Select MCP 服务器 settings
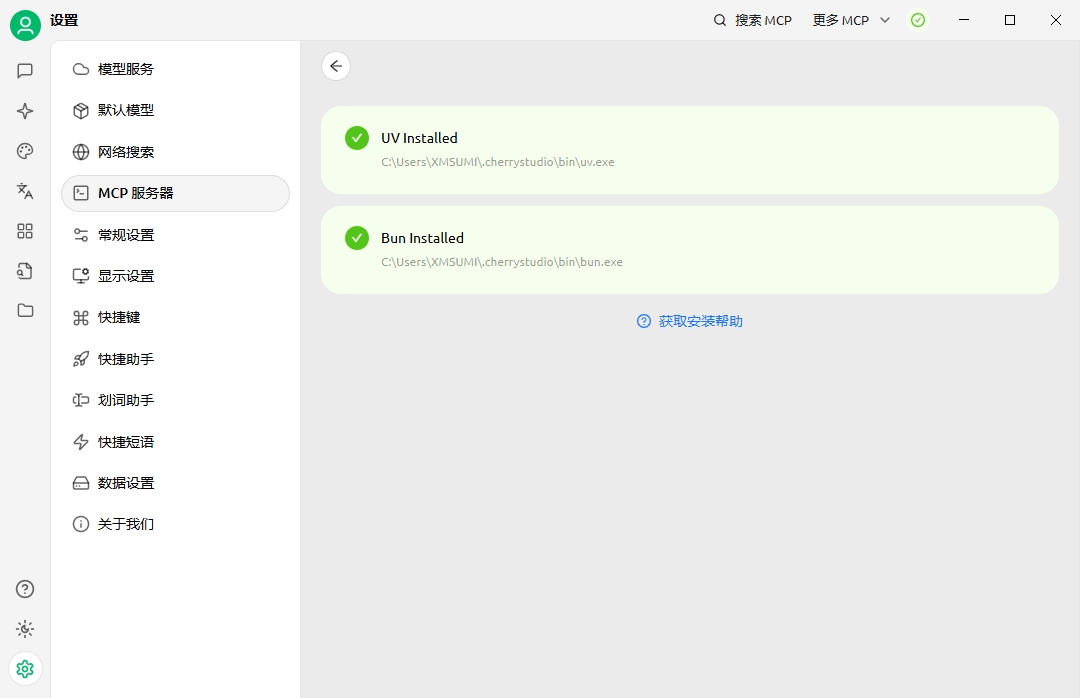 pyautogui.click(x=176, y=193)
